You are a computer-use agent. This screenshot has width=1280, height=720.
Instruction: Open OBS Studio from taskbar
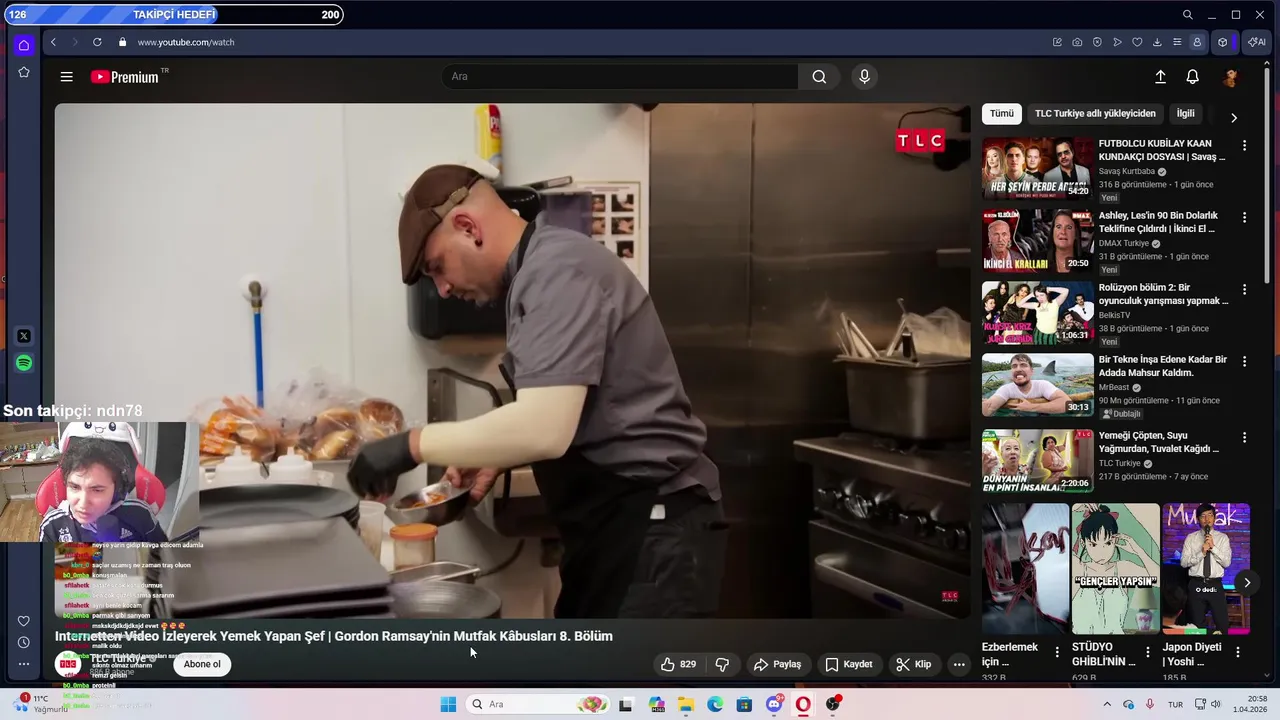pyautogui.click(x=833, y=705)
